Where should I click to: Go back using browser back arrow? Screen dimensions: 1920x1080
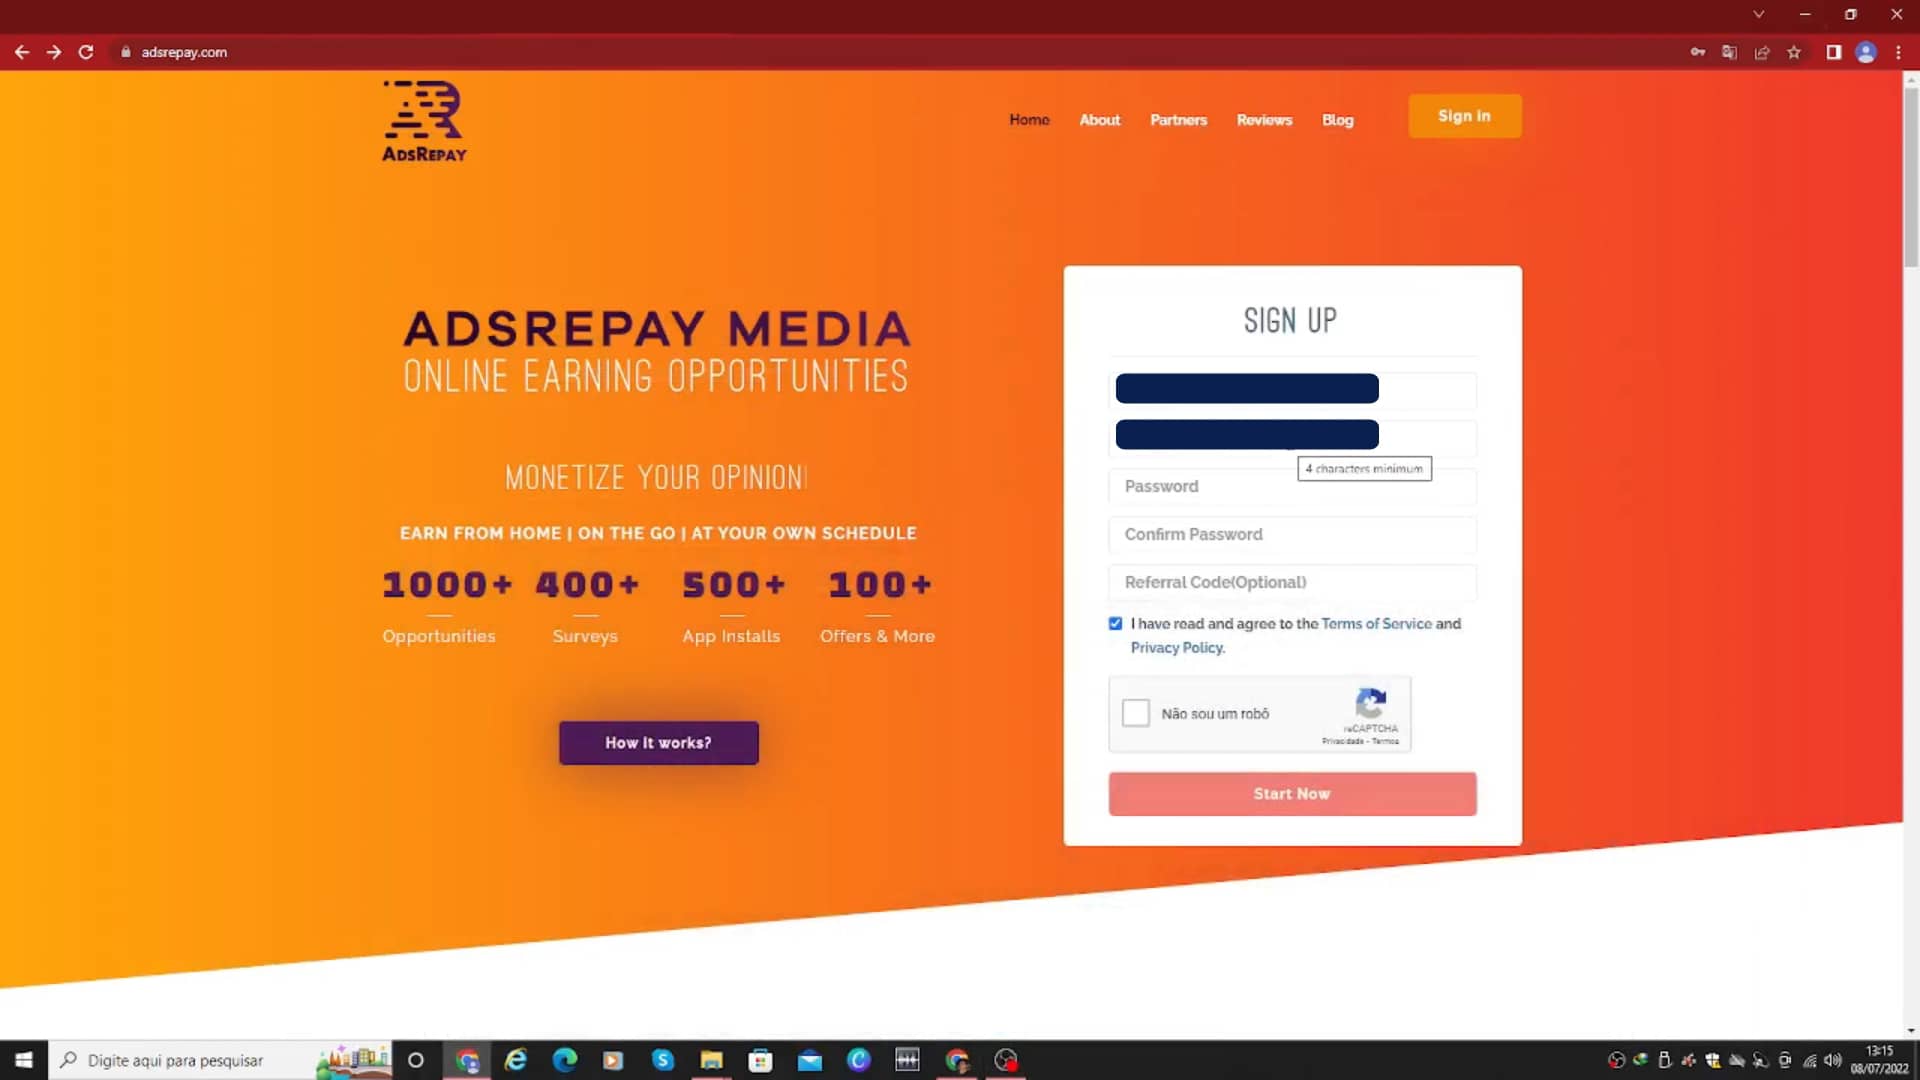[22, 52]
